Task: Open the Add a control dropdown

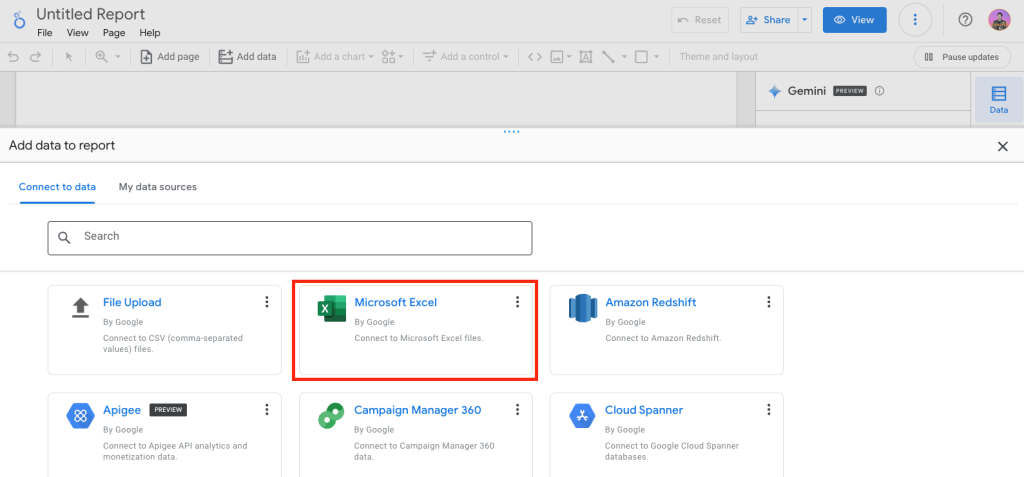Action: (466, 57)
